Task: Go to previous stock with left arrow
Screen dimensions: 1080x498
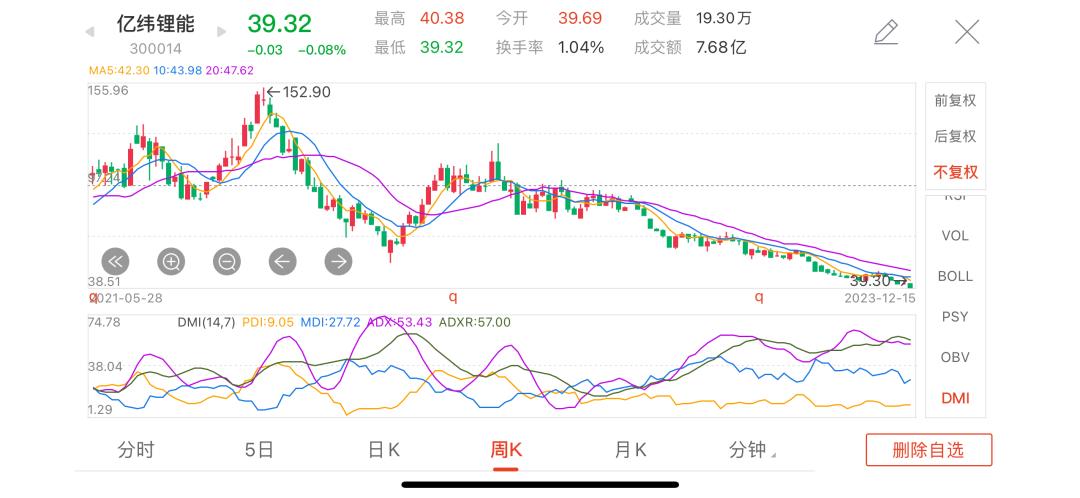Action: coord(90,32)
